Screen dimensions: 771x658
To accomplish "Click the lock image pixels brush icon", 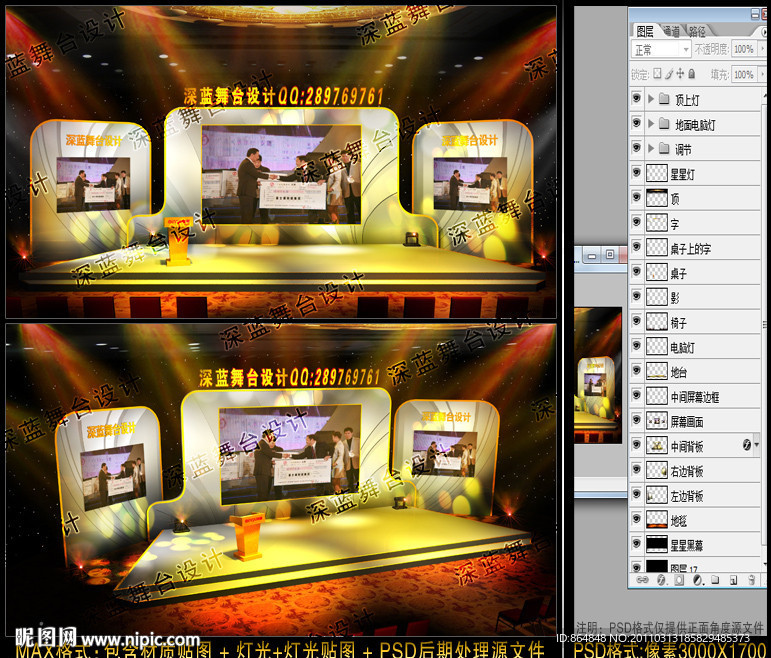I will (x=669, y=74).
